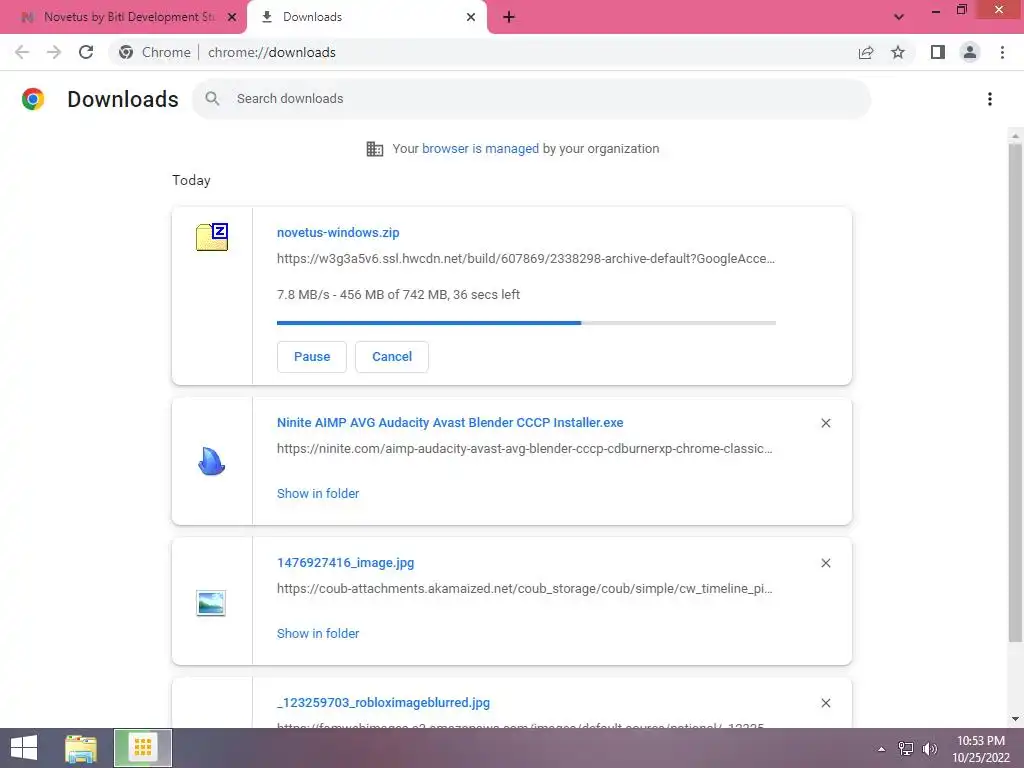Go back using the browser back arrow
1024x768 pixels.
point(22,52)
